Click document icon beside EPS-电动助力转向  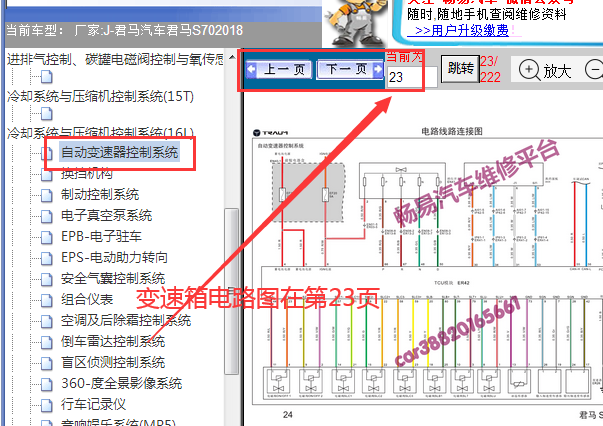[47, 258]
